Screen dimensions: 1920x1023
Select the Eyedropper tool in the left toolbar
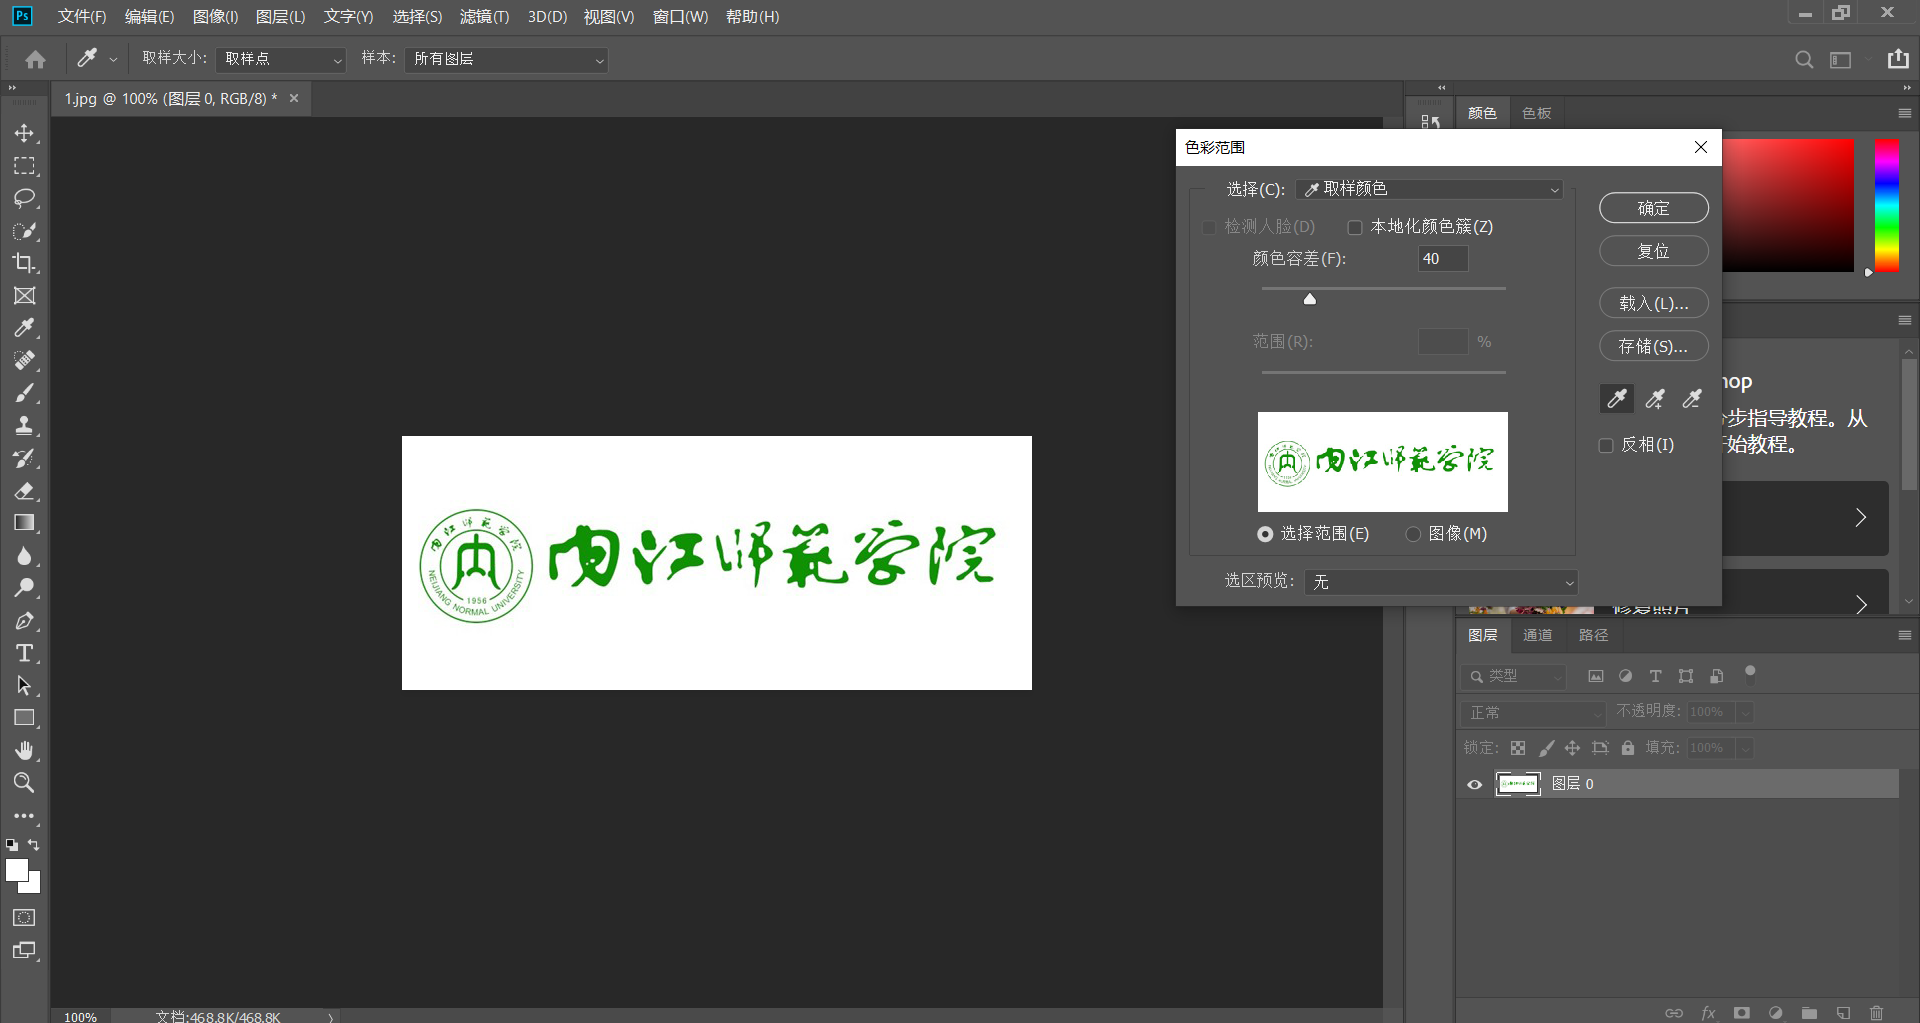pos(24,328)
